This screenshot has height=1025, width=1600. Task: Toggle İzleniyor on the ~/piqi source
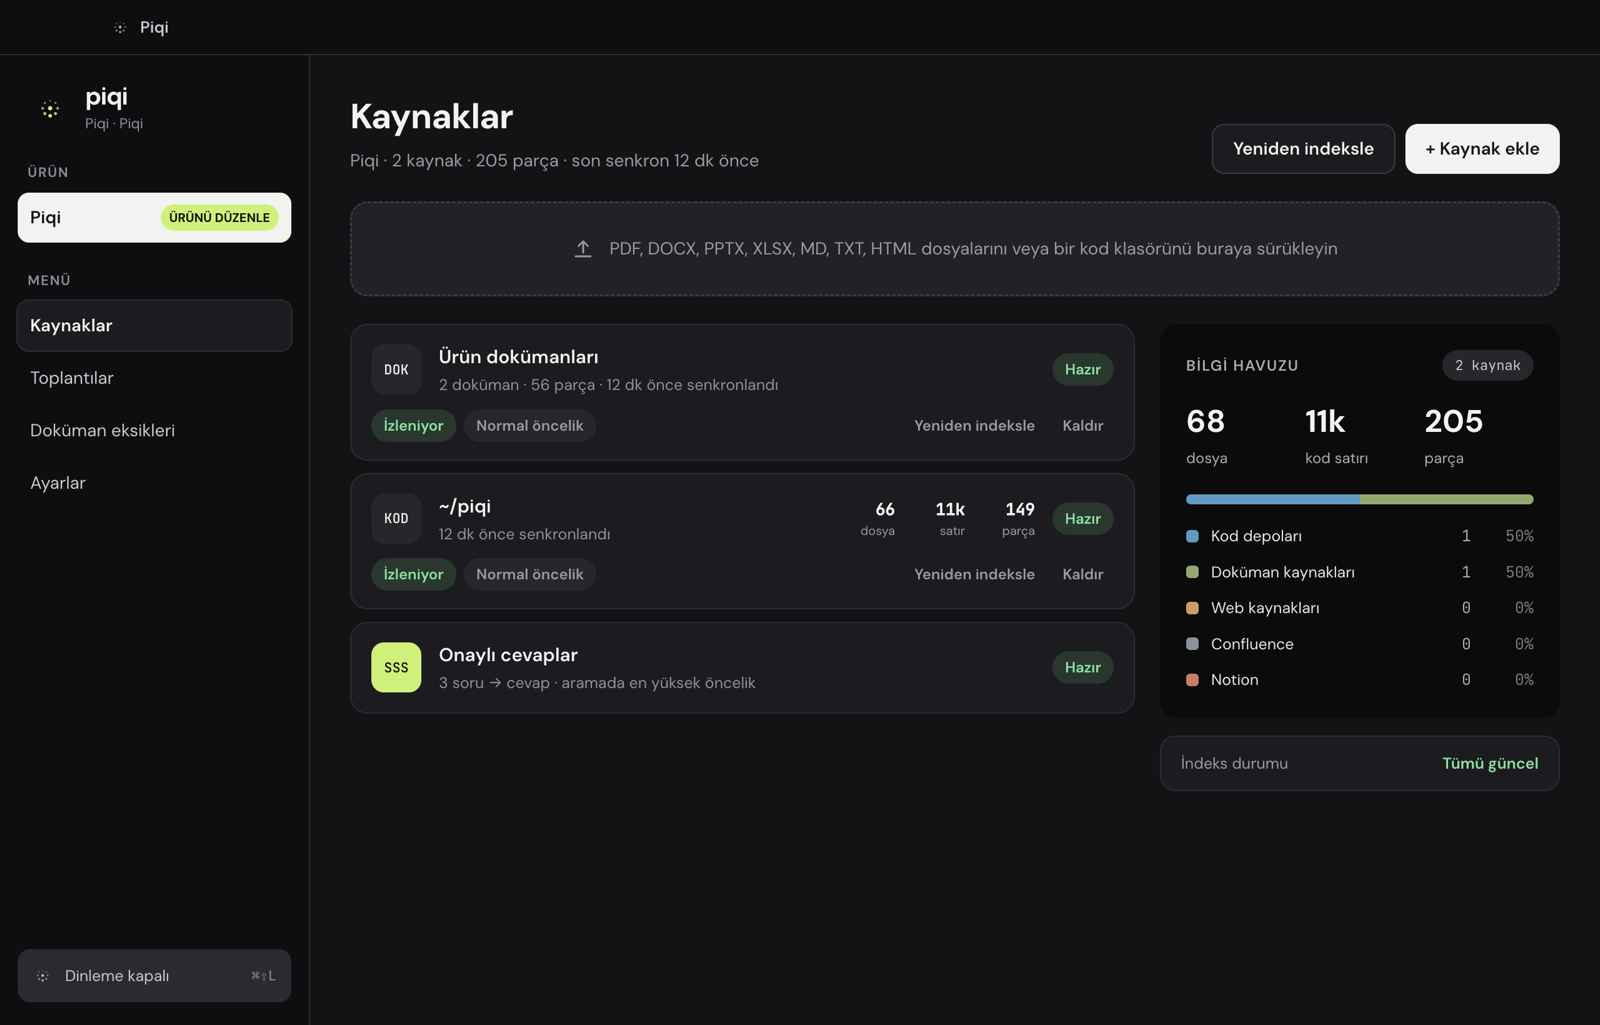click(413, 574)
